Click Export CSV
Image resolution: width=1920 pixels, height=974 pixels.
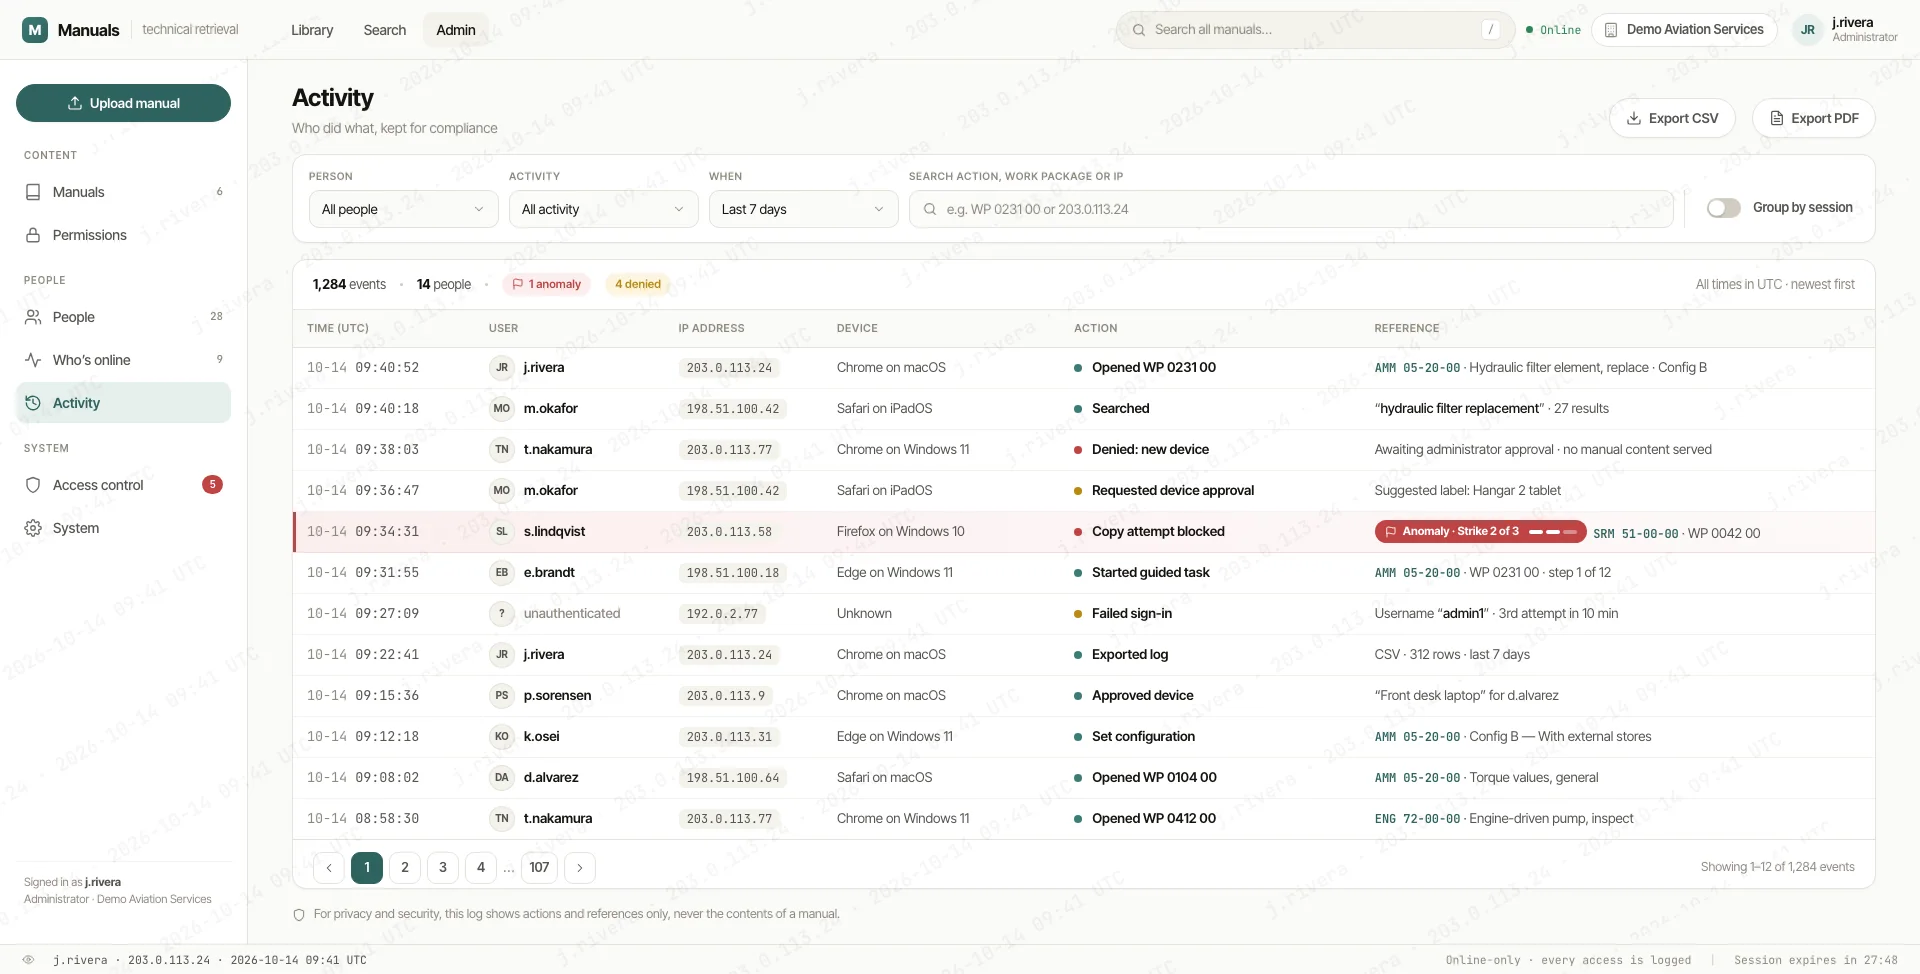point(1672,118)
